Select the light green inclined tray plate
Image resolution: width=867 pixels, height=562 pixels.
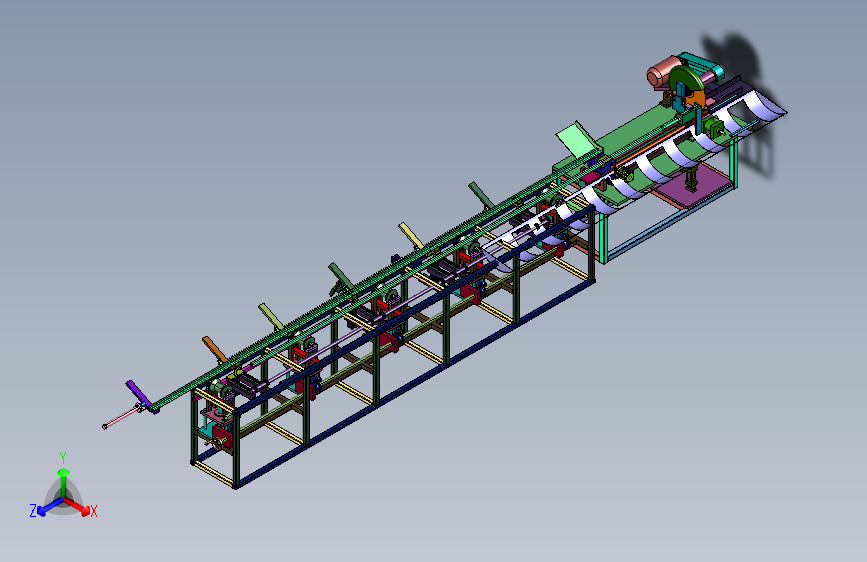pyautogui.click(x=577, y=138)
